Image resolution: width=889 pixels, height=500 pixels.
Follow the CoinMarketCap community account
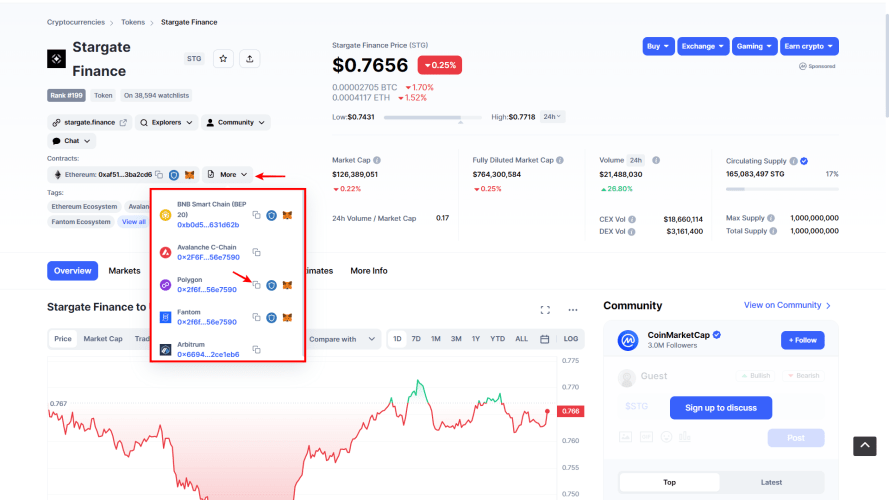(x=802, y=340)
